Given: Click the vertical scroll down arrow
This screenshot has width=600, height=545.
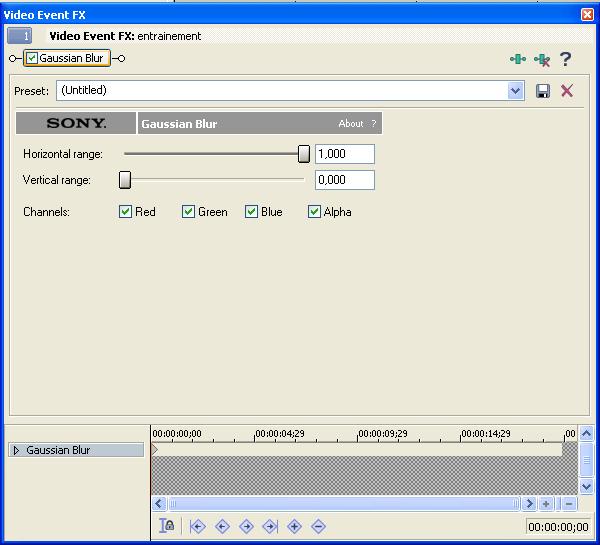Looking at the screenshot, I should [587, 486].
